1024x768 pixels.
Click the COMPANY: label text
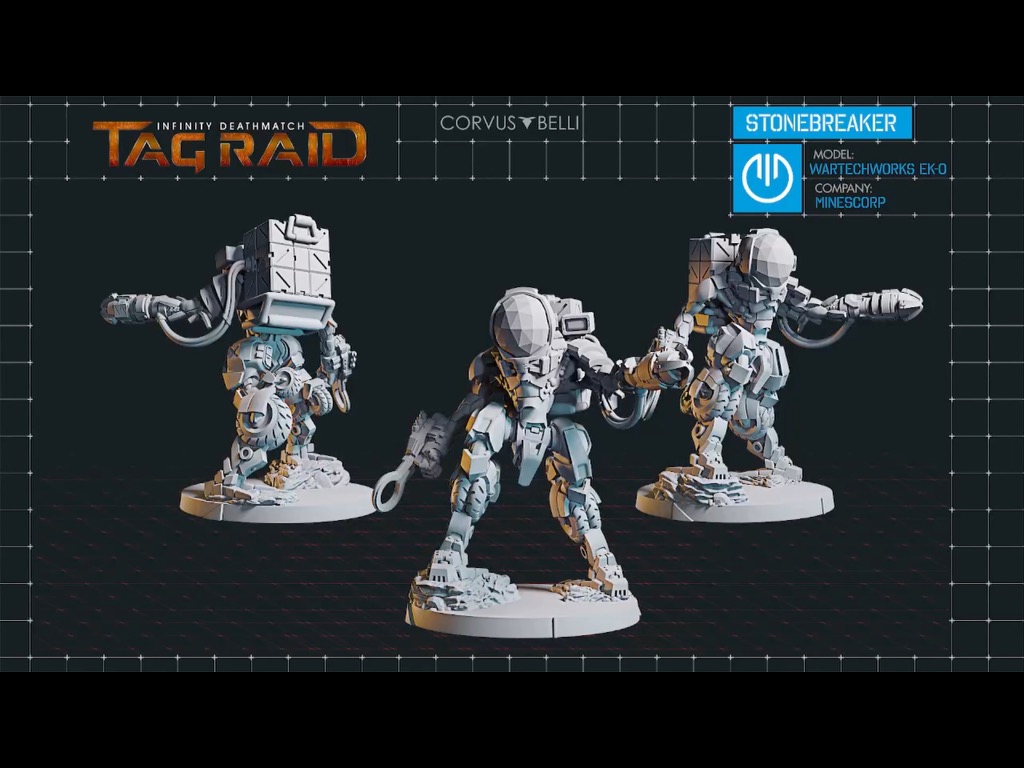pyautogui.click(x=843, y=188)
